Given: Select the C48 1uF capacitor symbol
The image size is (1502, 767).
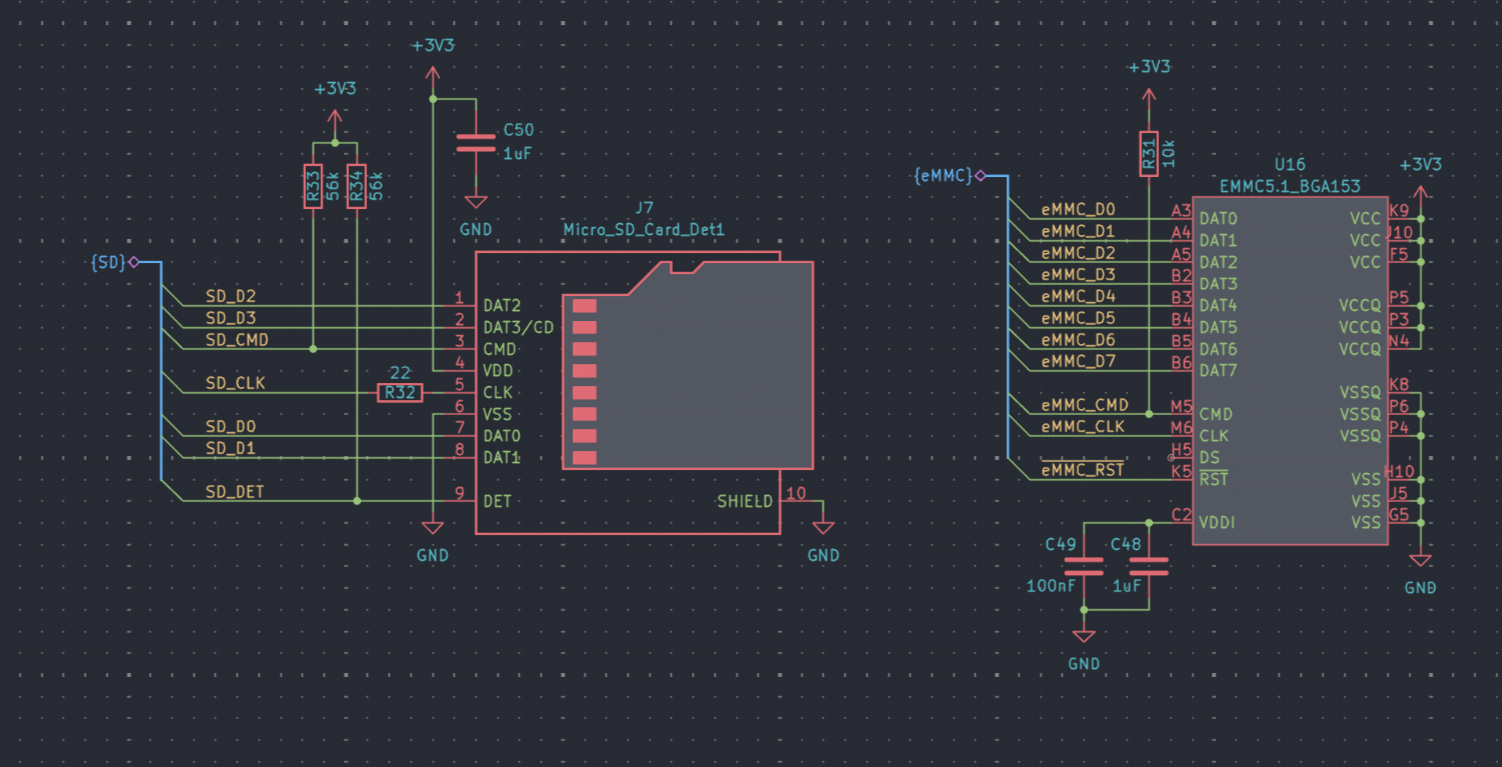Looking at the screenshot, I should (x=1148, y=568).
